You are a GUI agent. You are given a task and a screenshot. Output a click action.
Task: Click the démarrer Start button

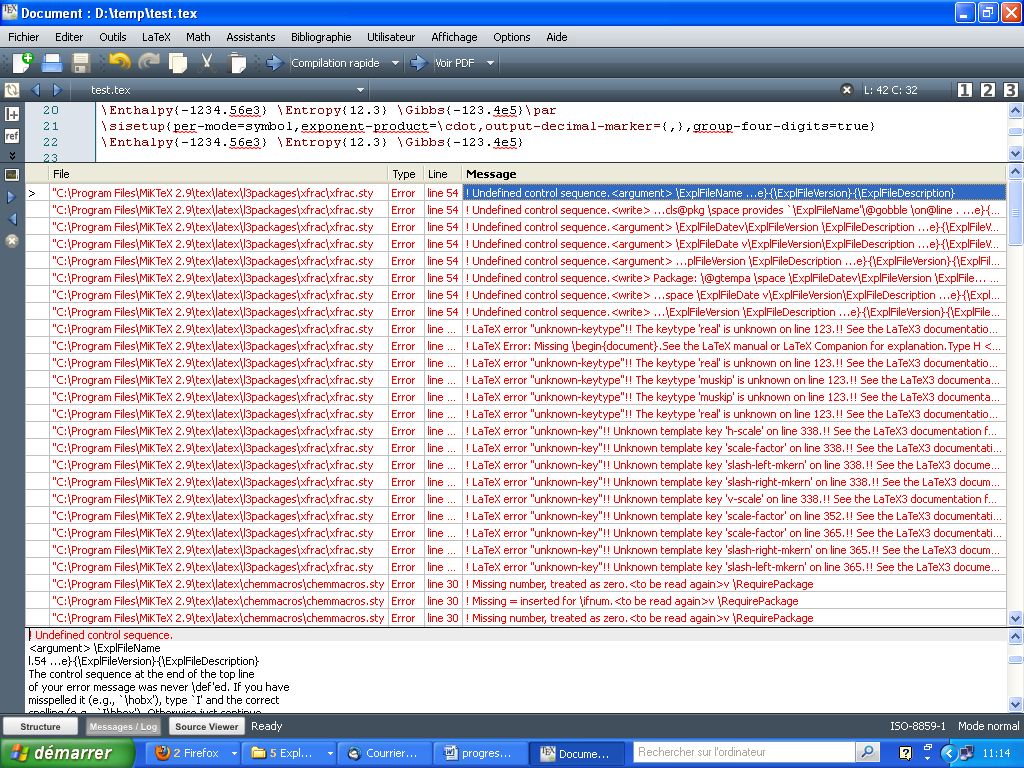point(67,753)
